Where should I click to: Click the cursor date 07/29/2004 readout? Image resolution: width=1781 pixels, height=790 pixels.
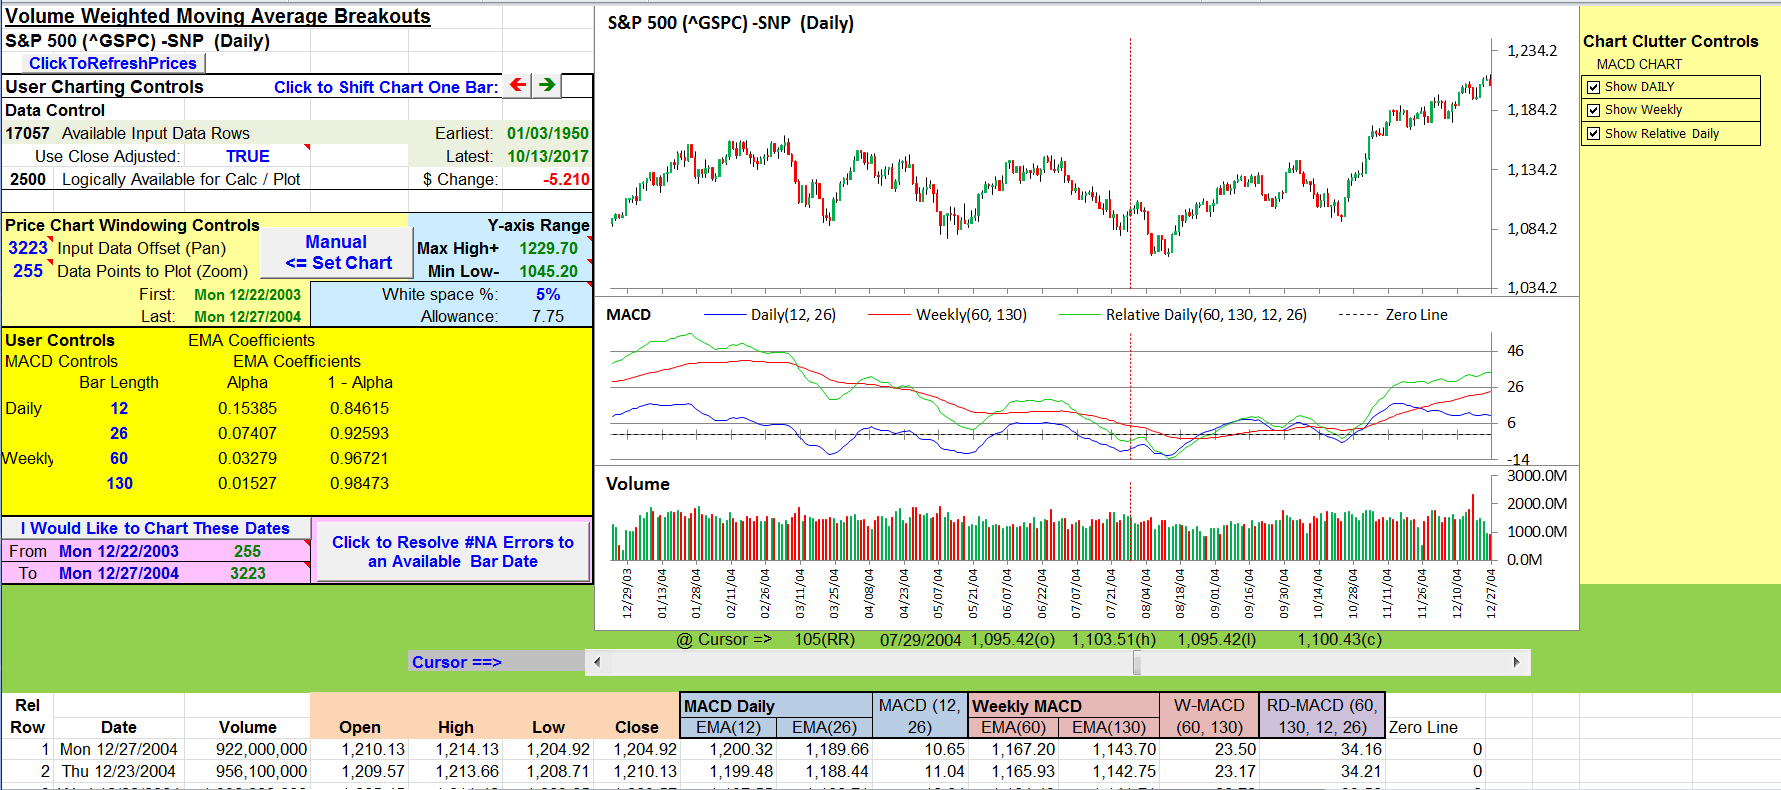920,640
